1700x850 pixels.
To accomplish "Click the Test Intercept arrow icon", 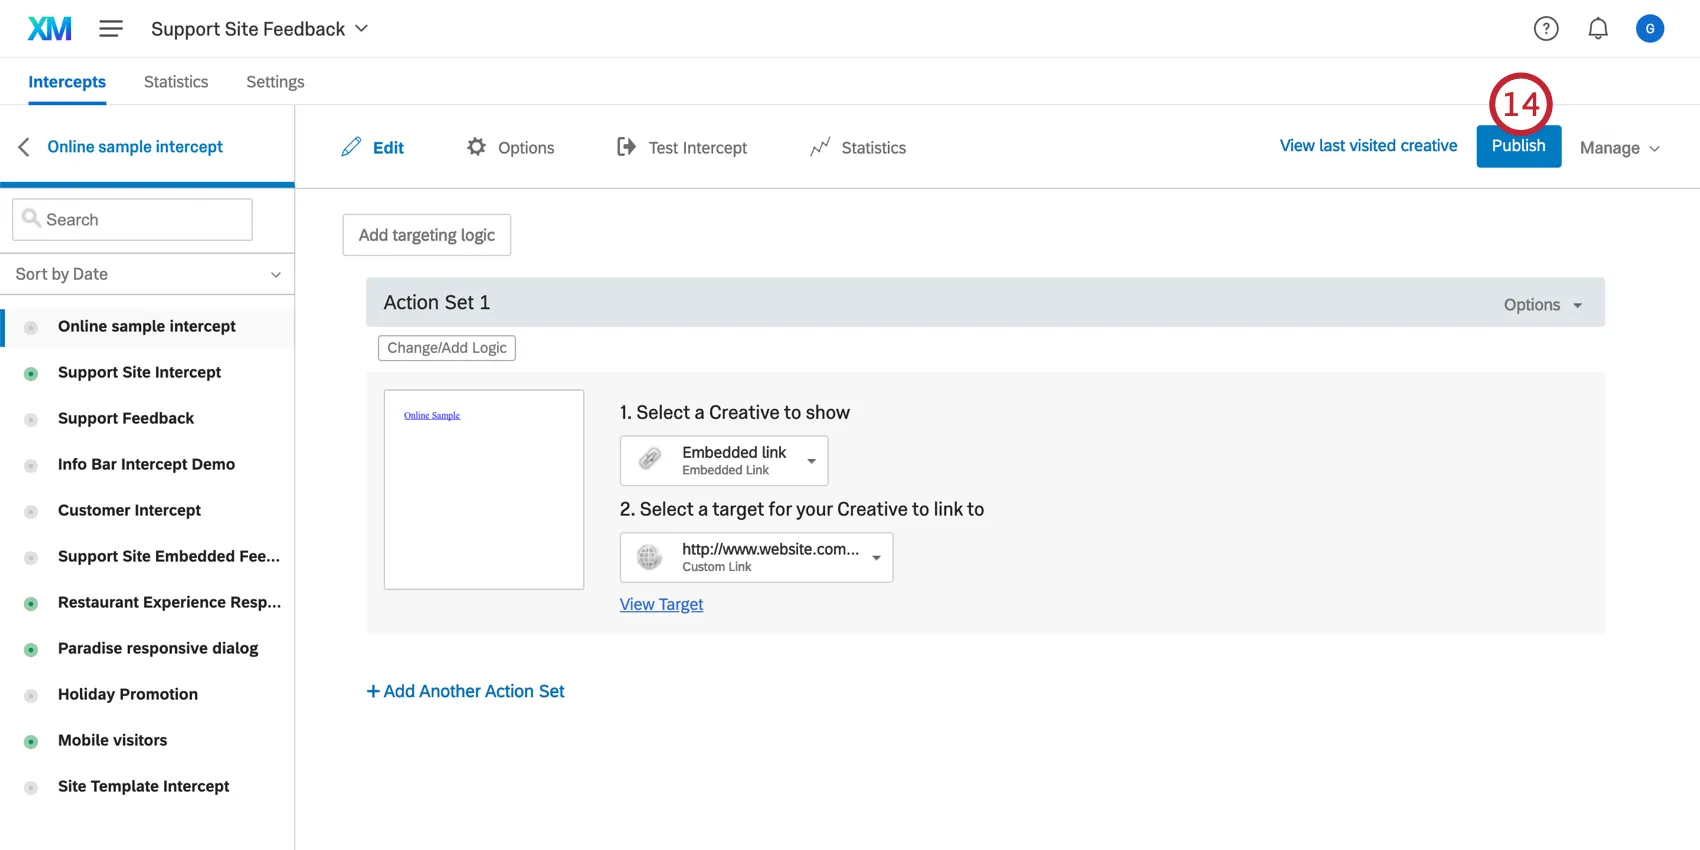I will 626,147.
